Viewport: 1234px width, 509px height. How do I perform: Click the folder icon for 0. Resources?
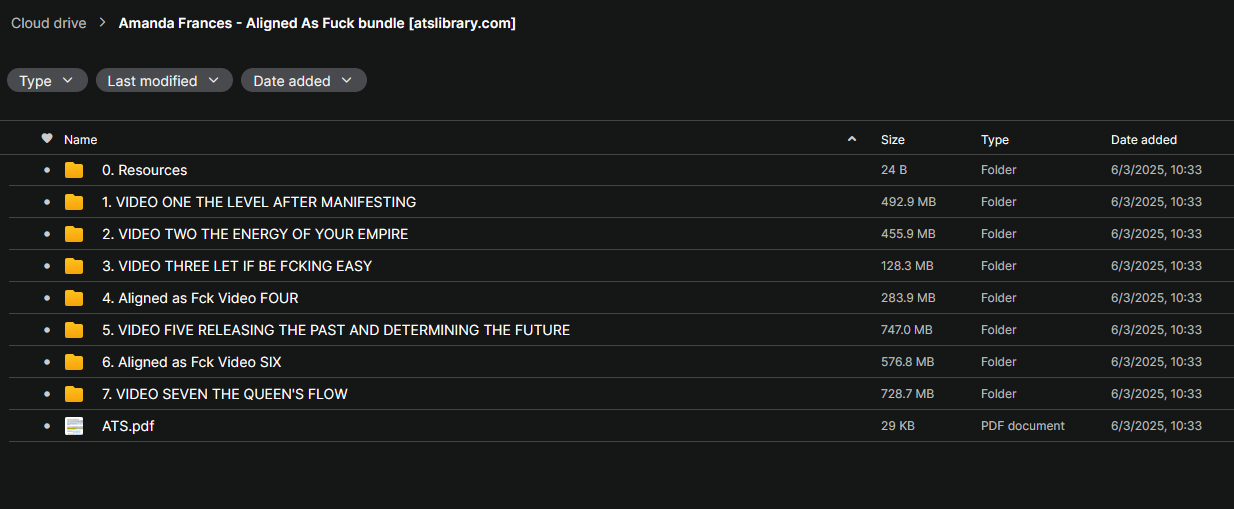click(74, 170)
